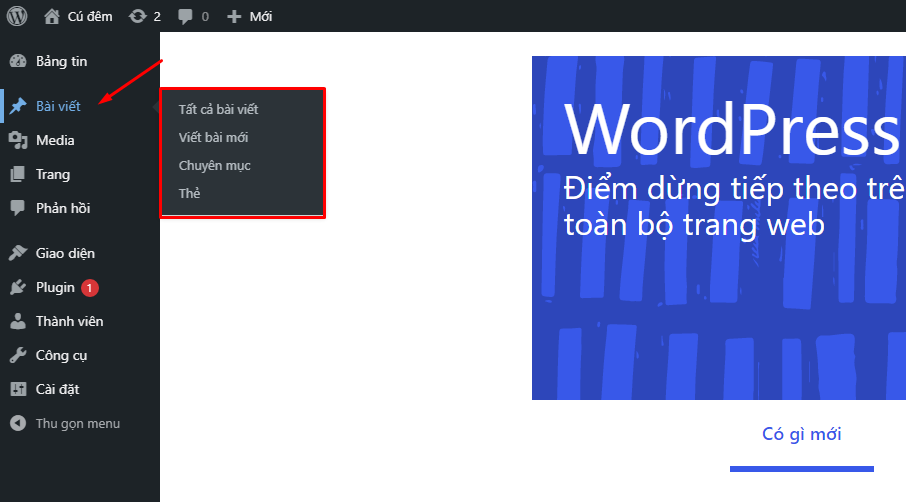Click the Thành viên user icon
906x502 pixels.
[18, 321]
